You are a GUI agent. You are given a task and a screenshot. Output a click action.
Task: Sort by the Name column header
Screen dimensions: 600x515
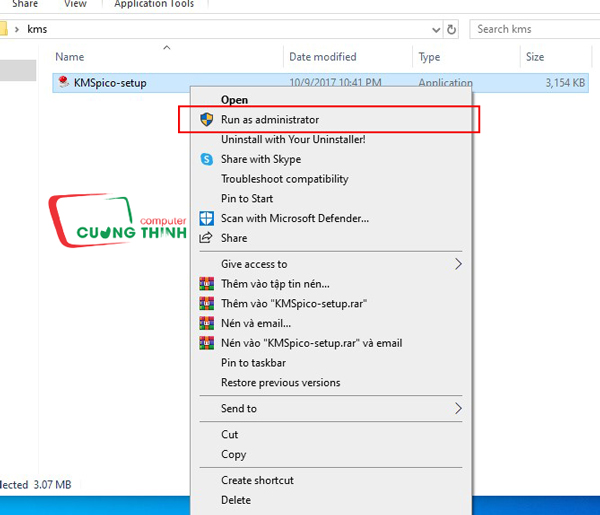tap(70, 57)
